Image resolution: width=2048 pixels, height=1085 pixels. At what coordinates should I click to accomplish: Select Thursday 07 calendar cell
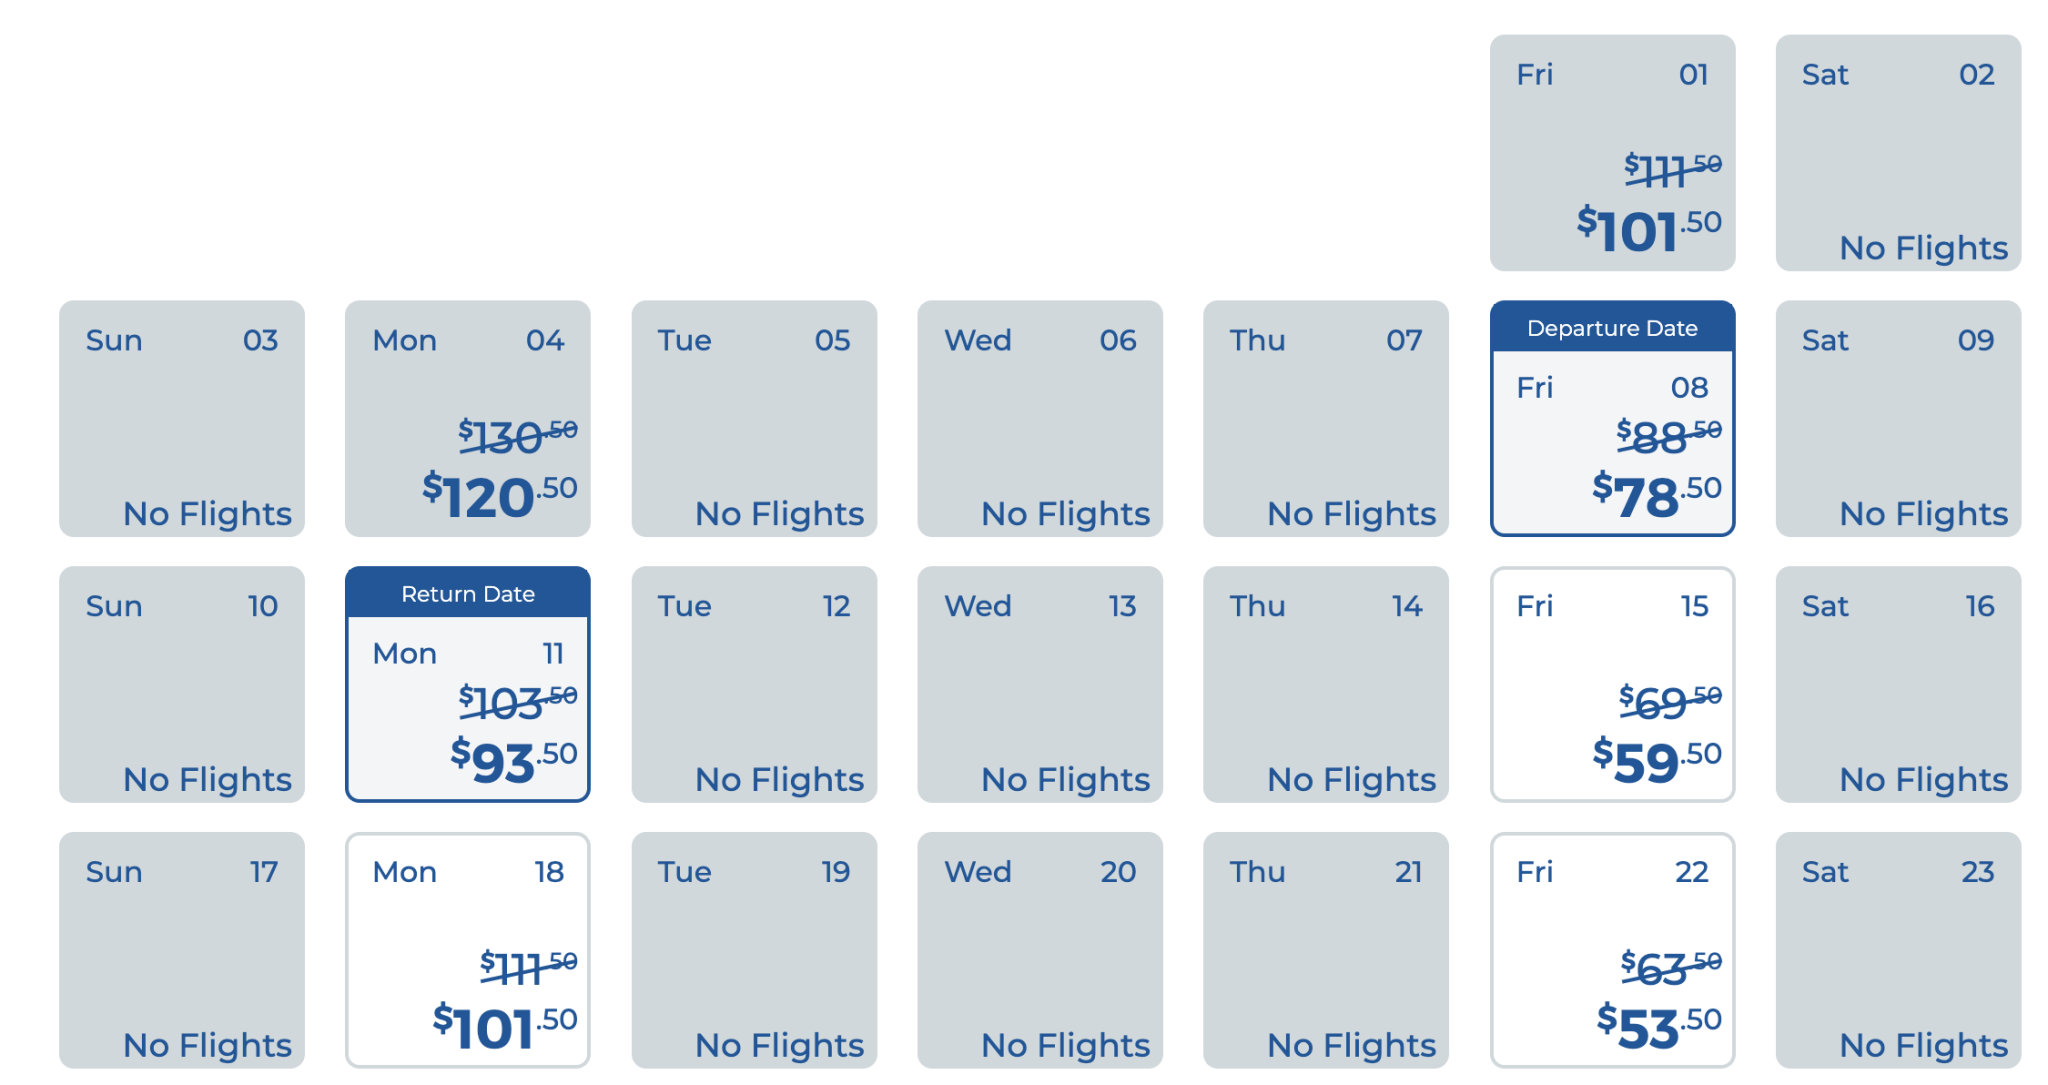pyautogui.click(x=1326, y=419)
